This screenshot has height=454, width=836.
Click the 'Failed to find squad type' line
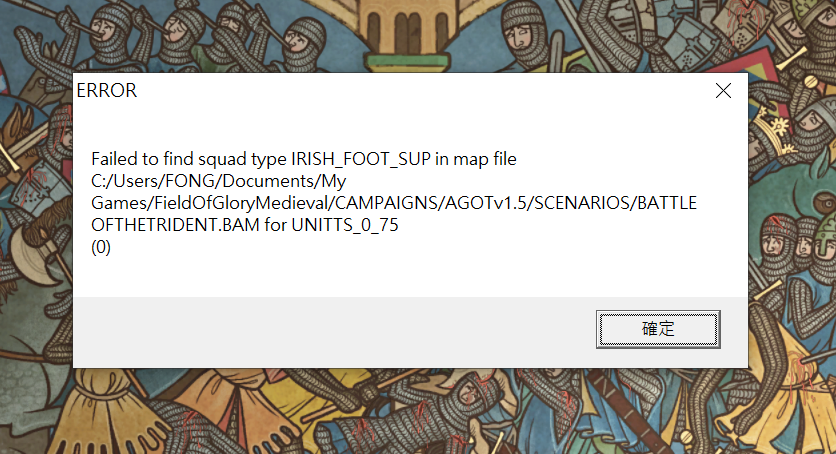tap(303, 160)
